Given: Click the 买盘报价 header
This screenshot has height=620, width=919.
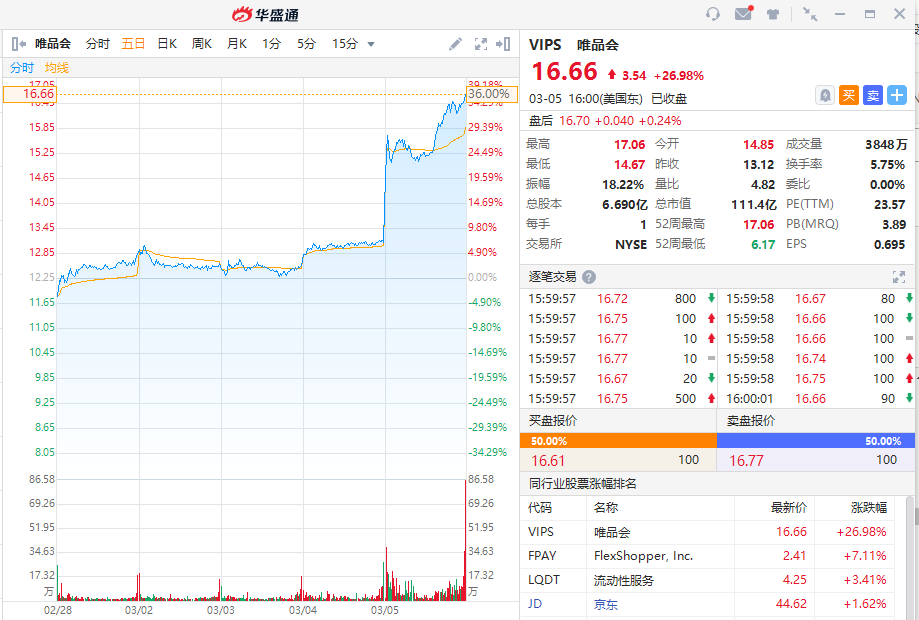Looking at the screenshot, I should [x=553, y=420].
